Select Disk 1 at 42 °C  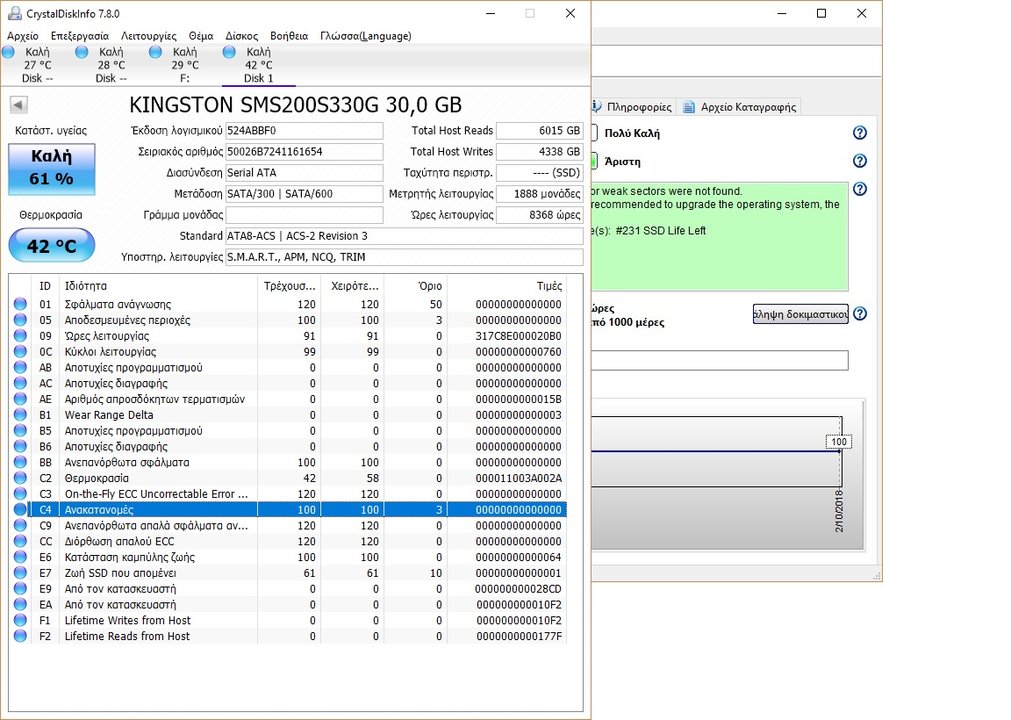pos(258,64)
